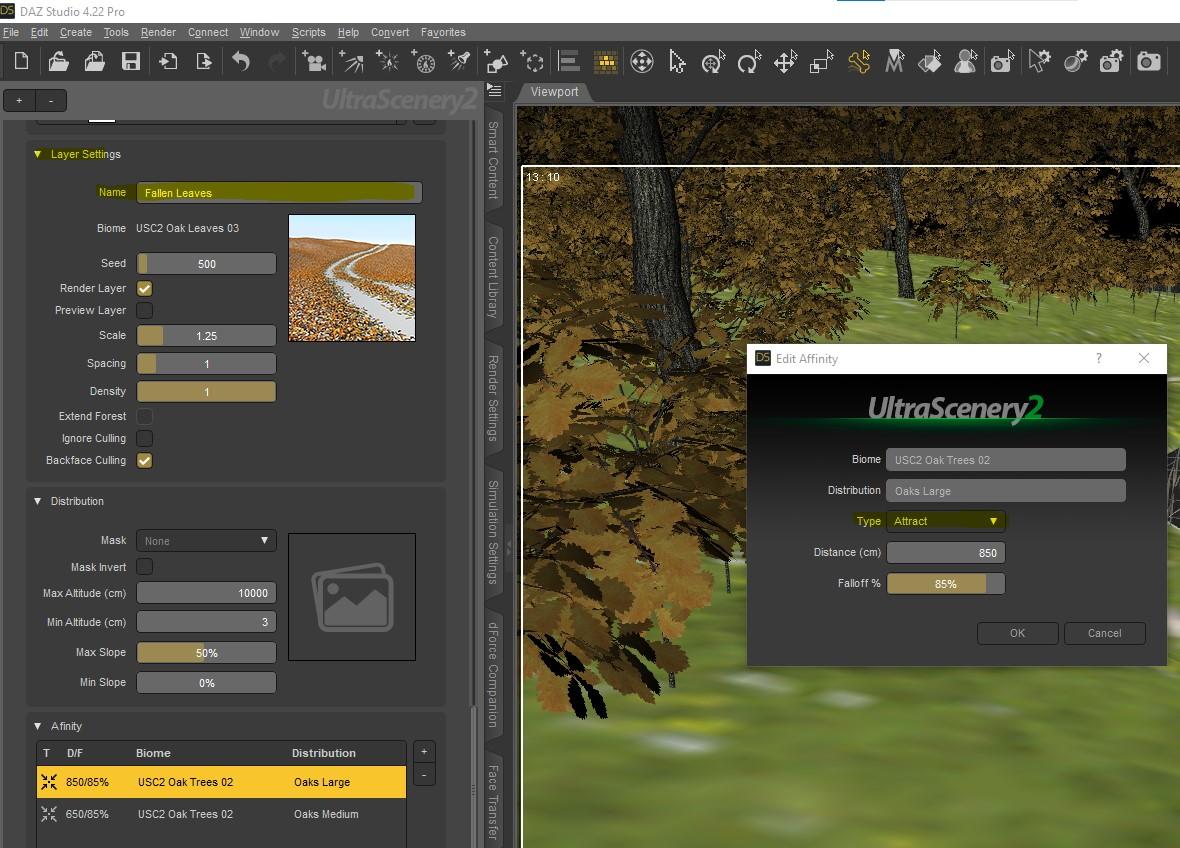Screen dimensions: 1180x848
Task: Confirm Edit Affinity dialog with OK
Action: [1017, 634]
